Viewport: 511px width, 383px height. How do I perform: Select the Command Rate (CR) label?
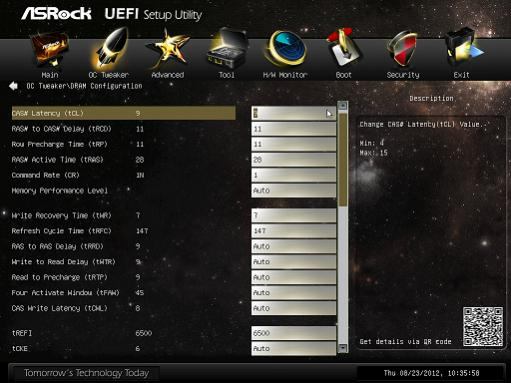[45, 175]
